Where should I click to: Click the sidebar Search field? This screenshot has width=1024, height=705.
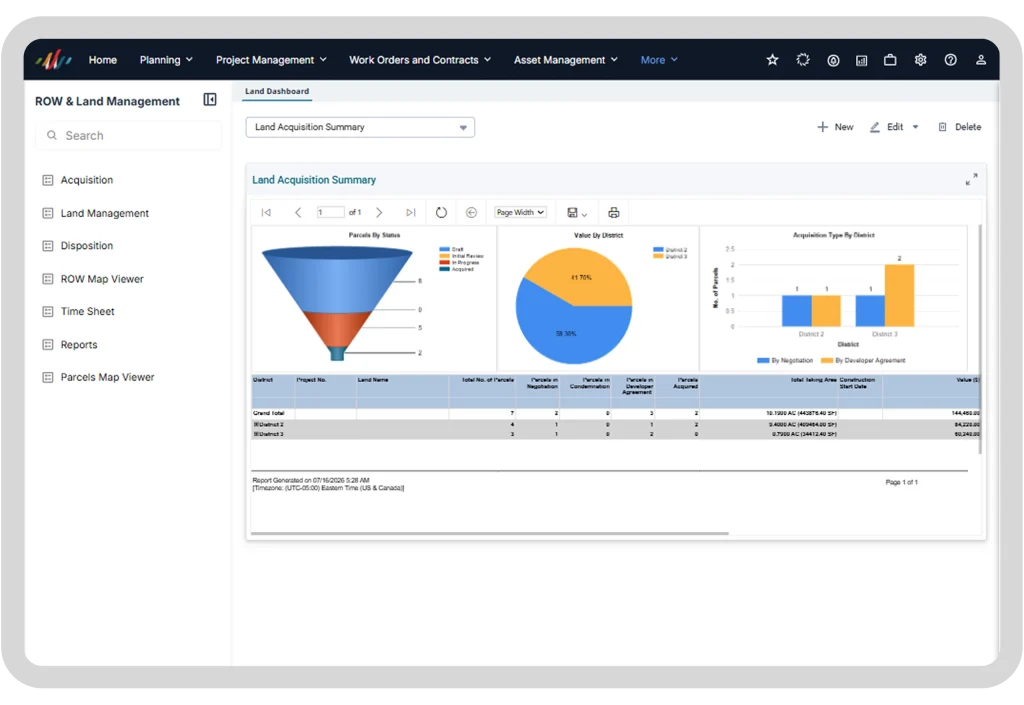click(x=128, y=136)
